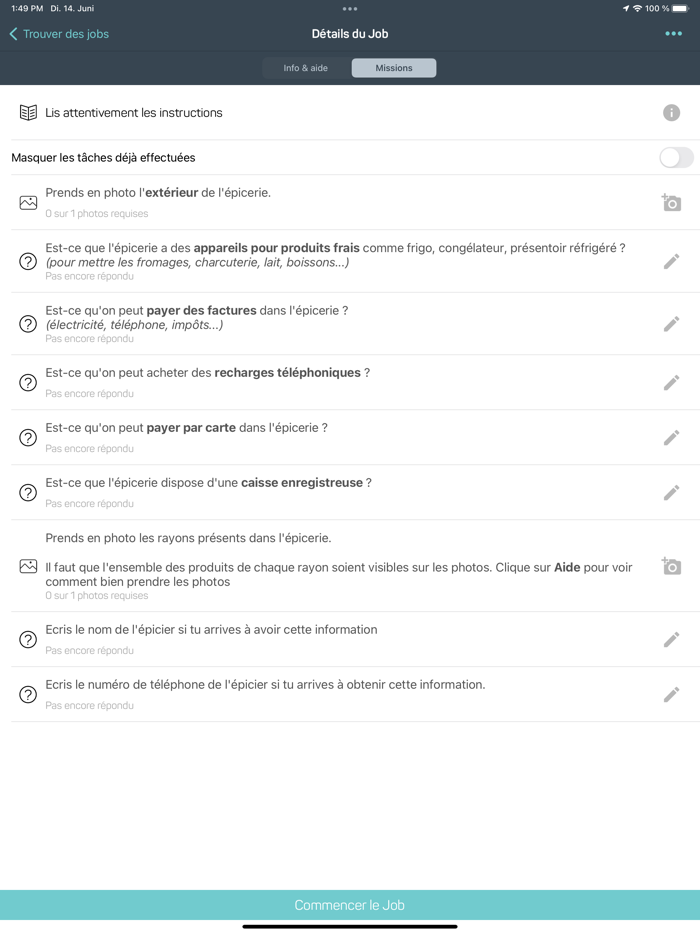
Task: Tap the info icon next to instructions row
Action: click(671, 112)
